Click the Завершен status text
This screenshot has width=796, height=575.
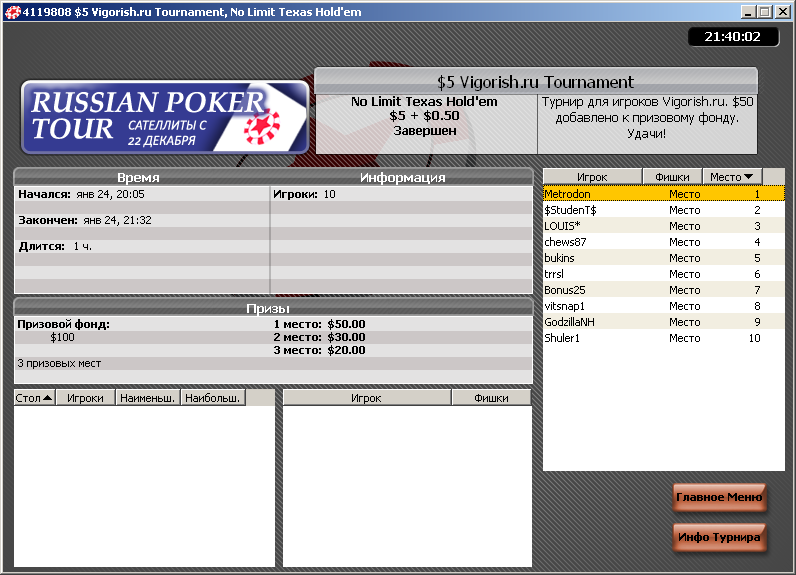pos(425,131)
